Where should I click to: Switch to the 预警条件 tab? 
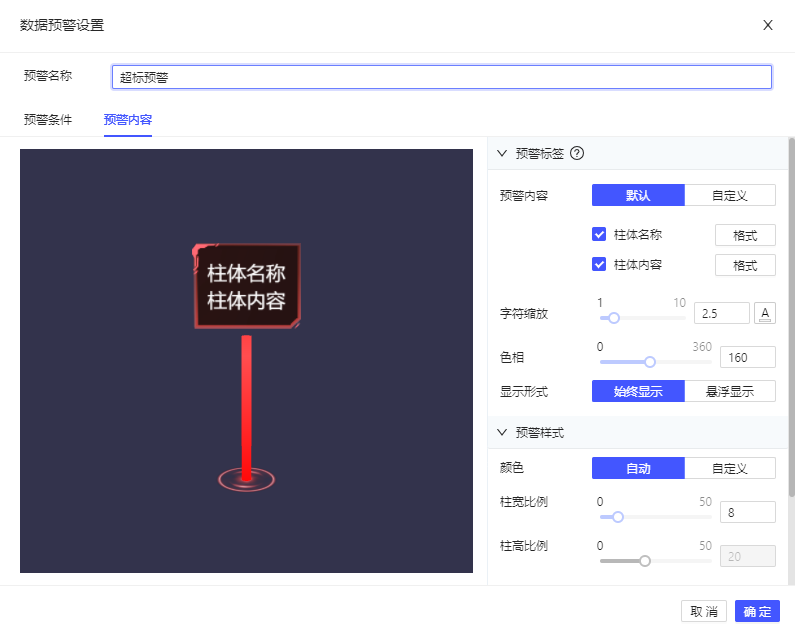coord(48,120)
